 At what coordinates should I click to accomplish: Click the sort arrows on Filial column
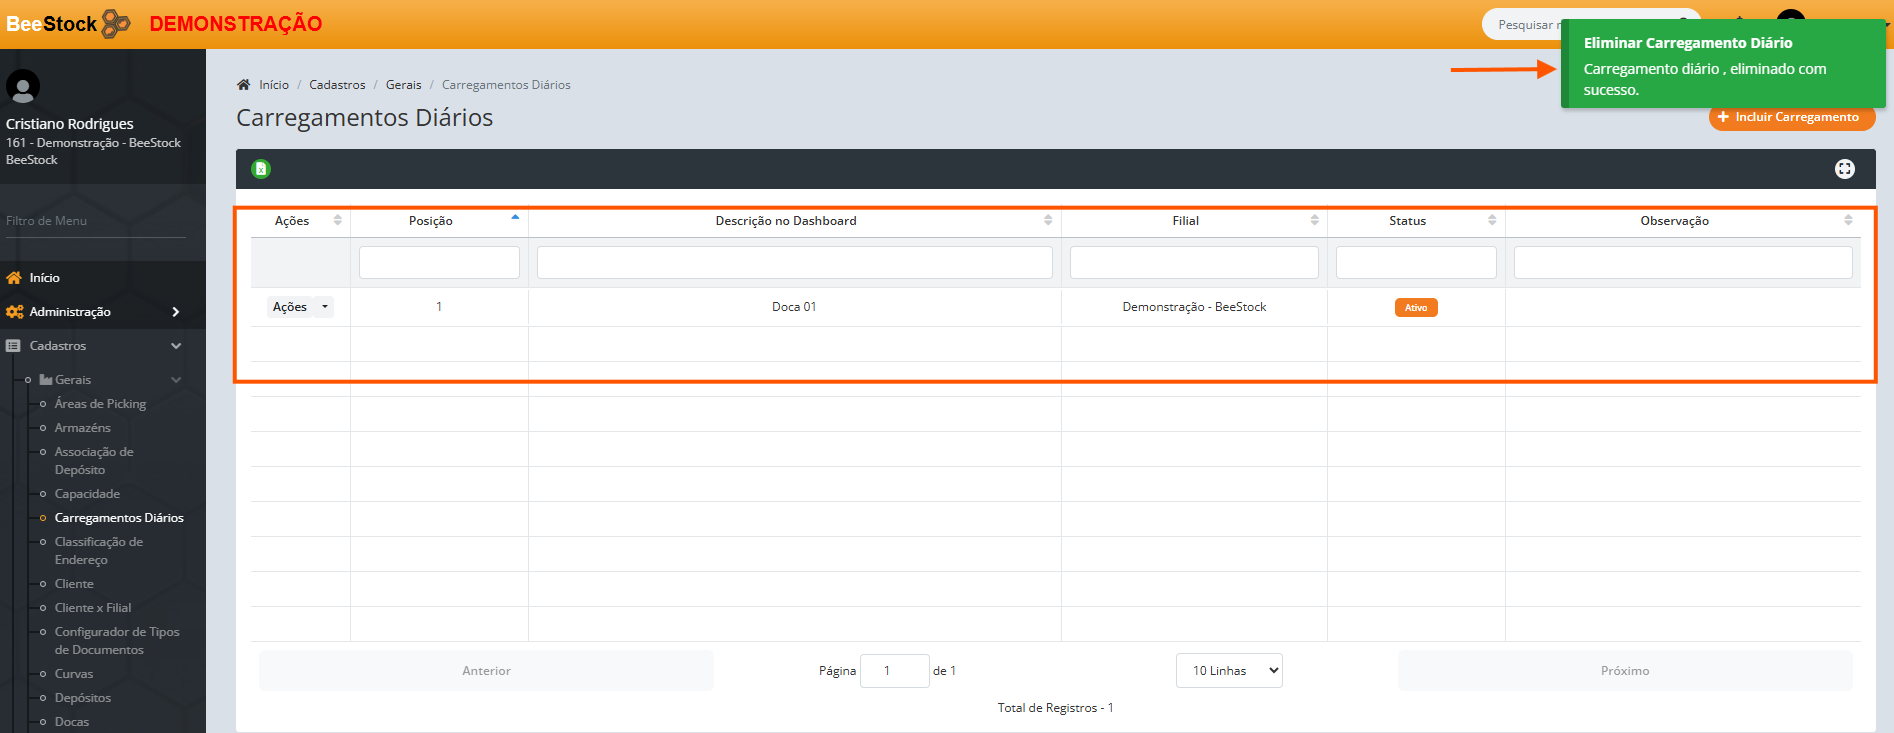1314,221
